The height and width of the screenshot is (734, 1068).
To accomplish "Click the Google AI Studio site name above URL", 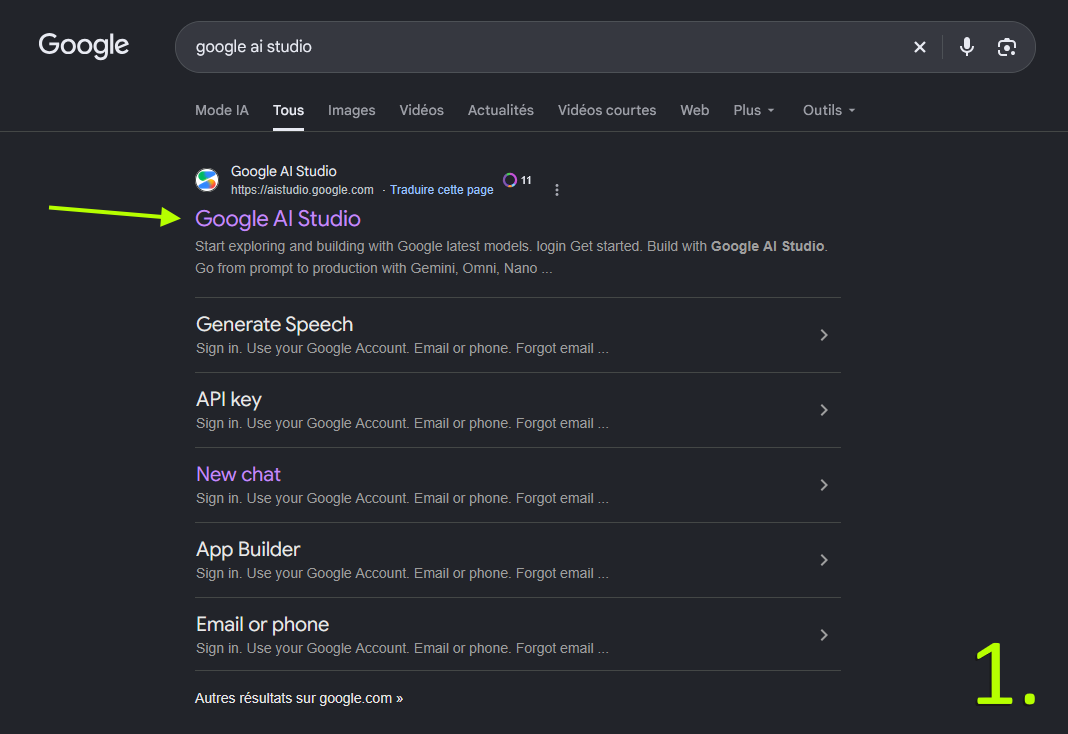I will [283, 171].
